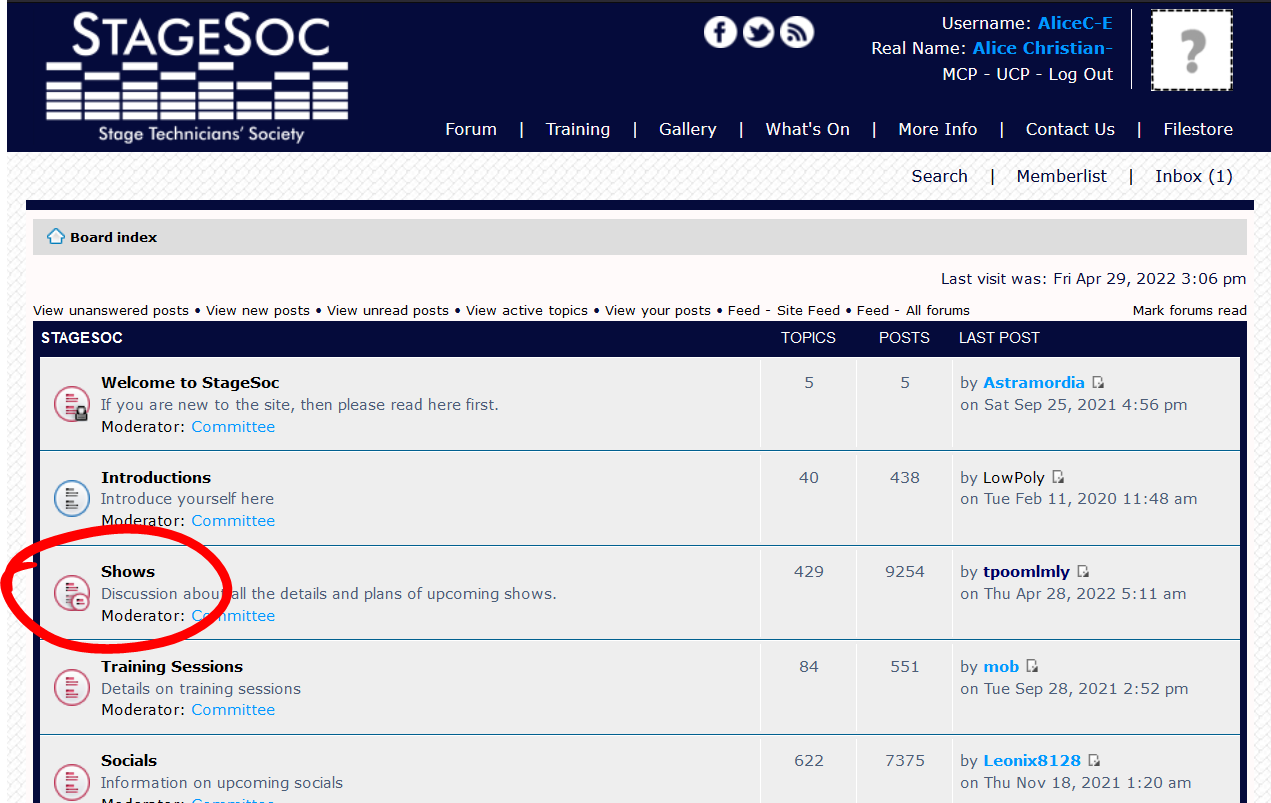Open the RSS feed icon
Viewport: 1271px width, 803px height.
point(797,32)
